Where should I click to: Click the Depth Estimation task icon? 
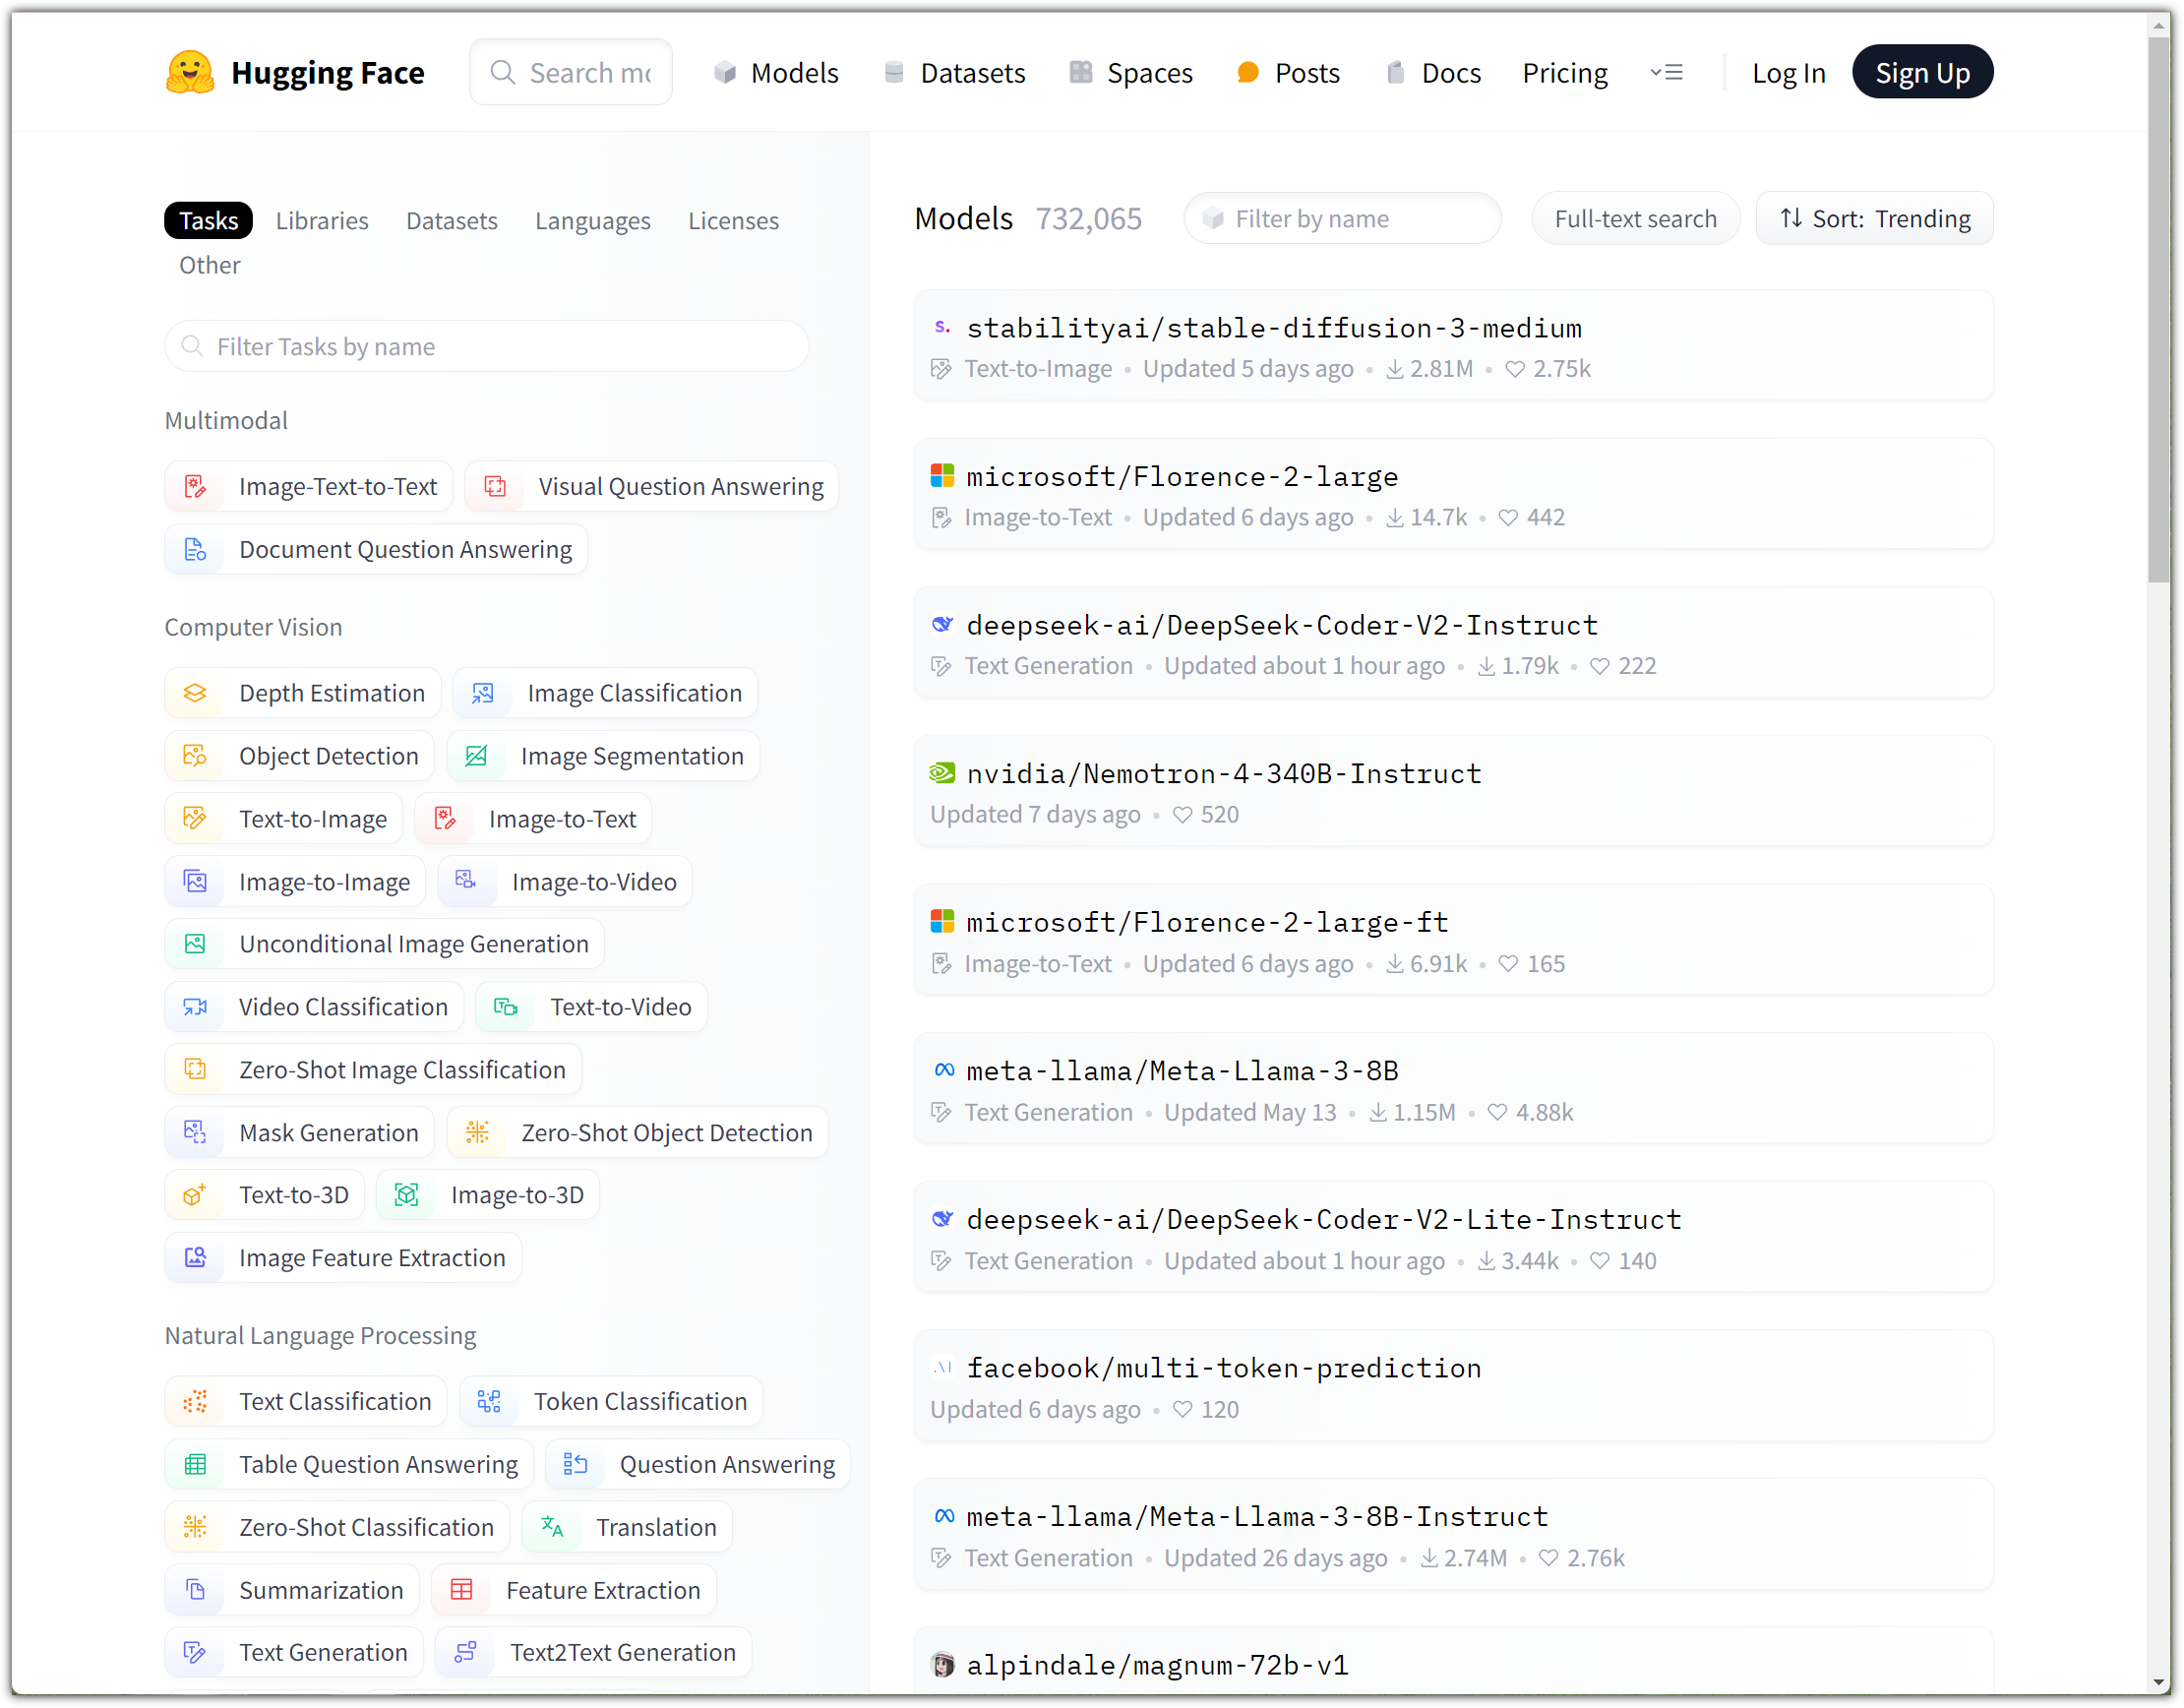[195, 693]
